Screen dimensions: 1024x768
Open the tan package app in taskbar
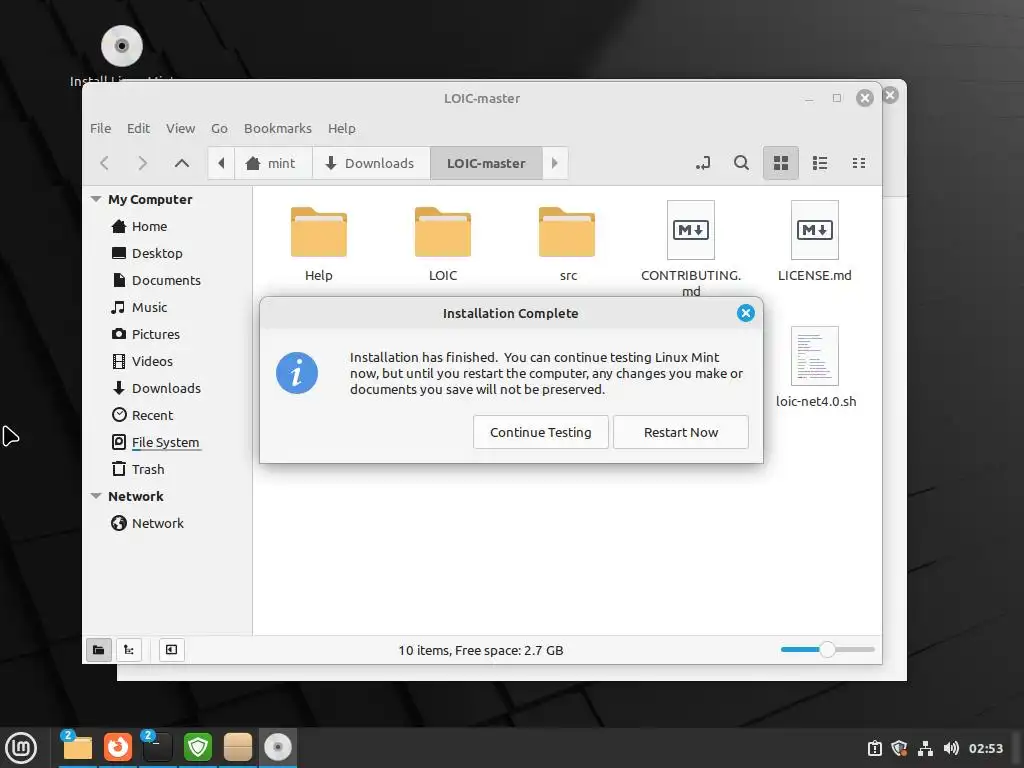pyautogui.click(x=238, y=747)
